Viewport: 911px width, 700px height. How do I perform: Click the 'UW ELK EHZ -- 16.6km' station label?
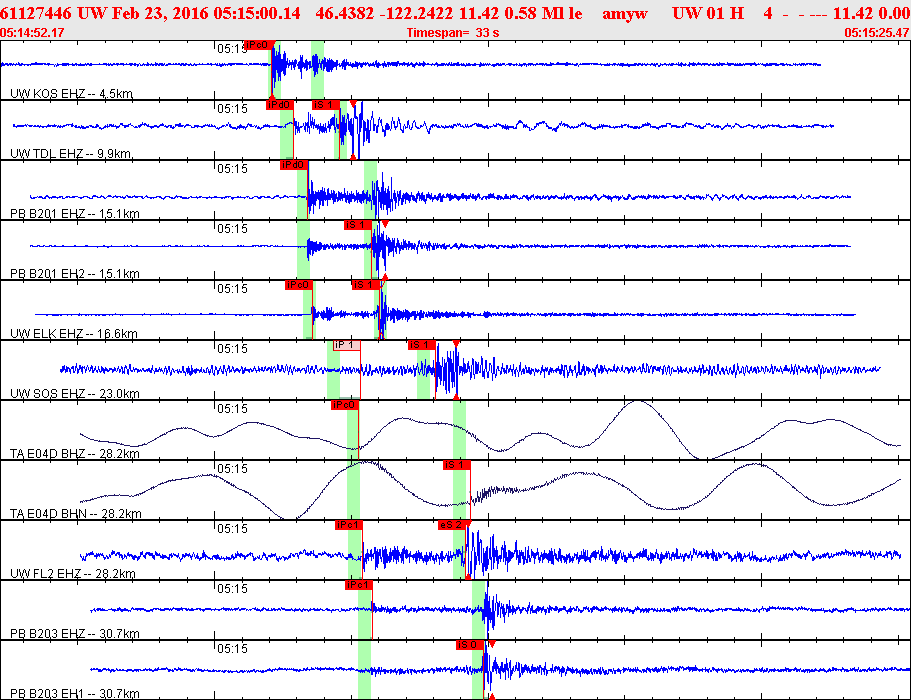74,333
